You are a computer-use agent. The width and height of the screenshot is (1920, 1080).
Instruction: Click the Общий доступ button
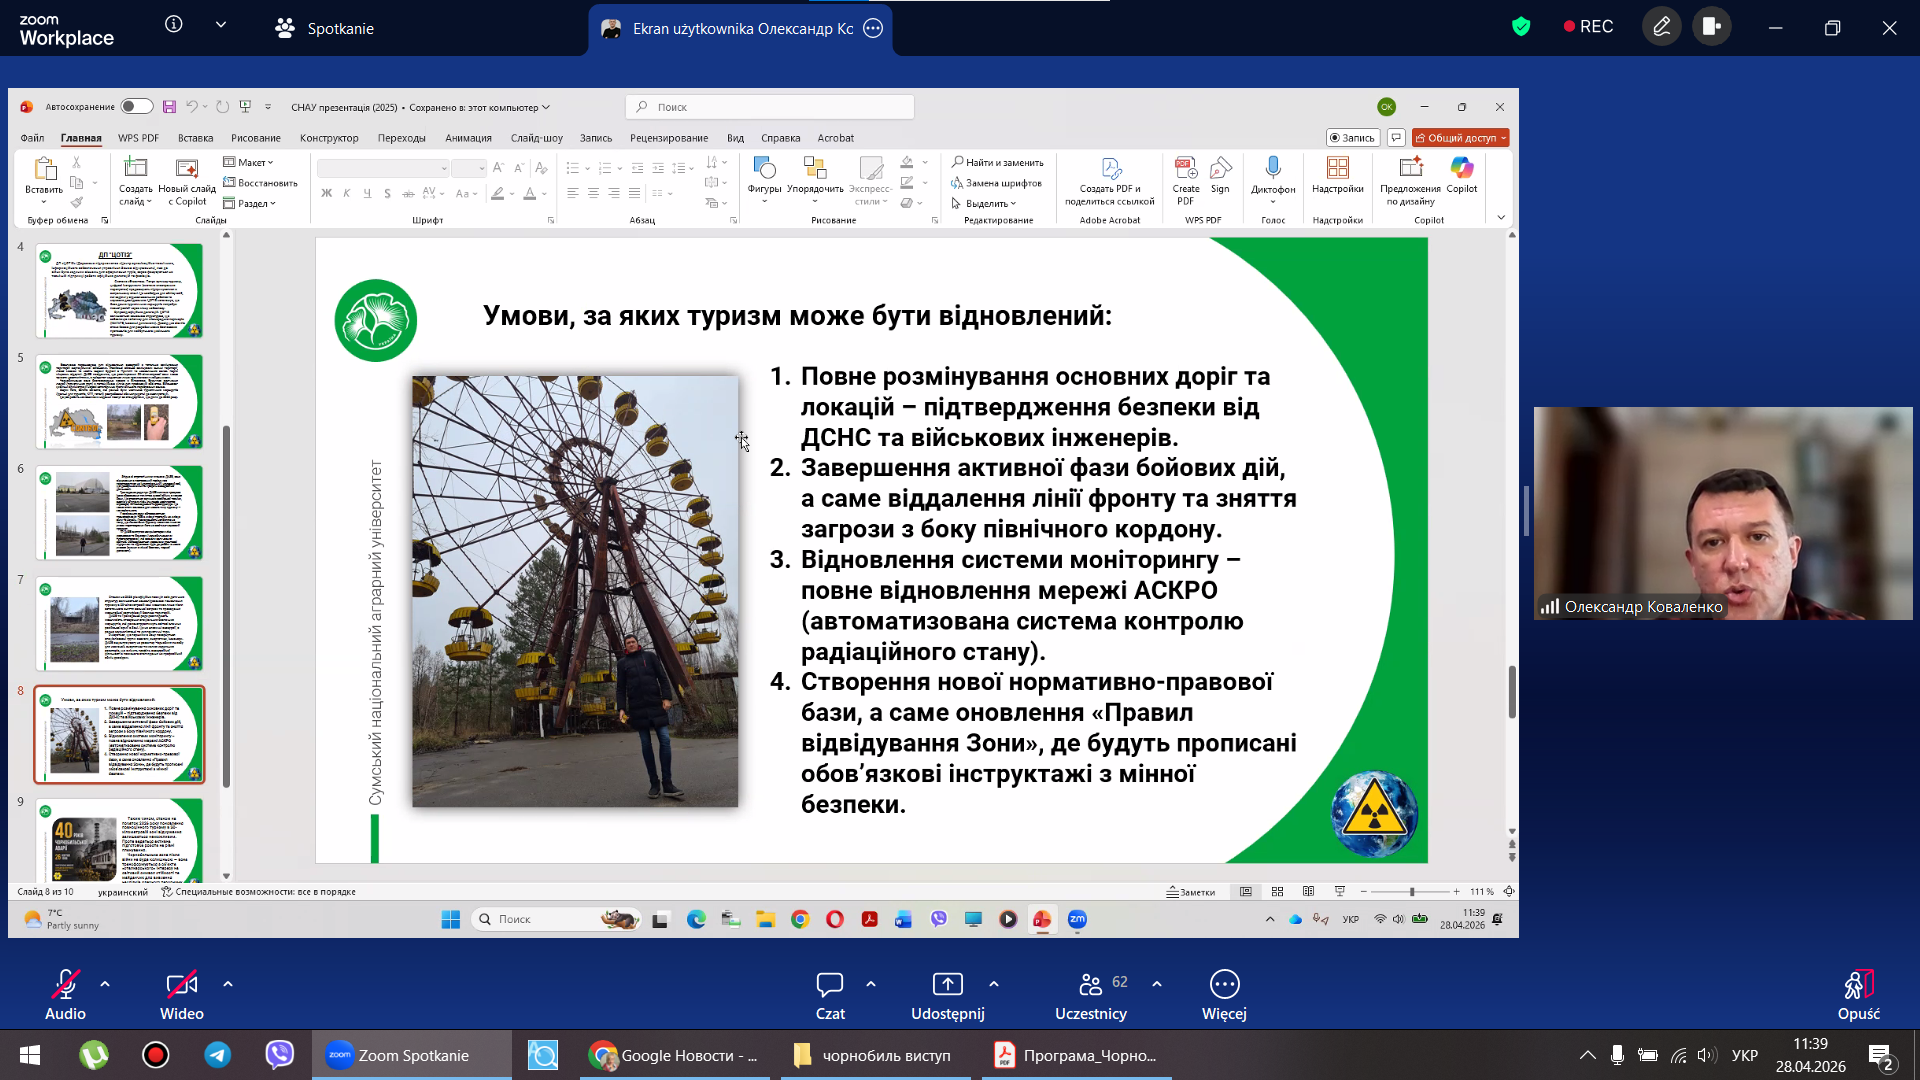click(x=1460, y=138)
